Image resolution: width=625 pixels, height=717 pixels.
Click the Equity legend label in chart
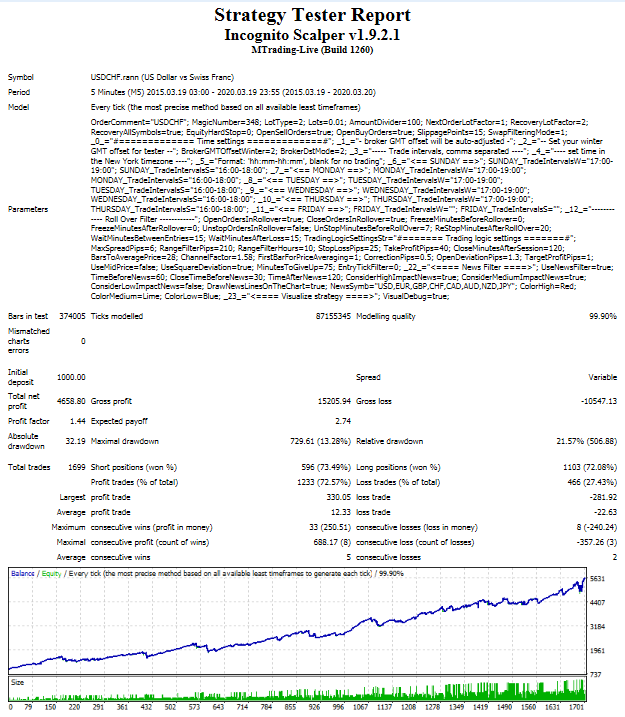coord(52,574)
